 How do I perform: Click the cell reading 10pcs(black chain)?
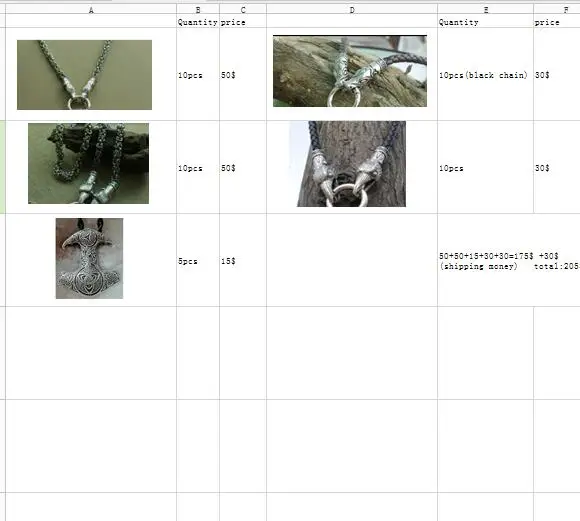[485, 75]
